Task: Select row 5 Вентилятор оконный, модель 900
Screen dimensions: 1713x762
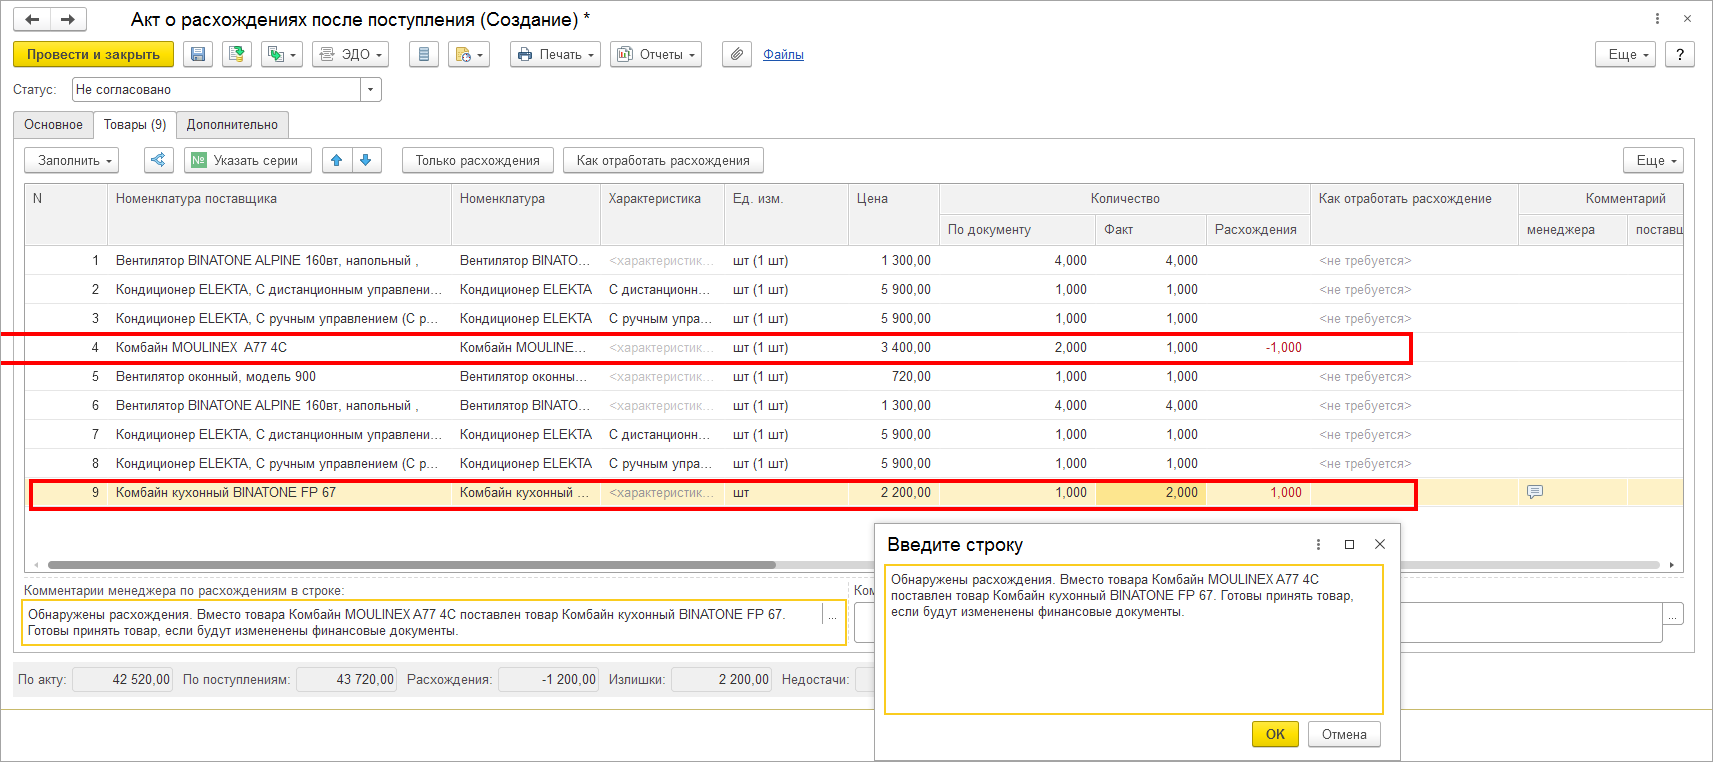Action: [x=279, y=377]
